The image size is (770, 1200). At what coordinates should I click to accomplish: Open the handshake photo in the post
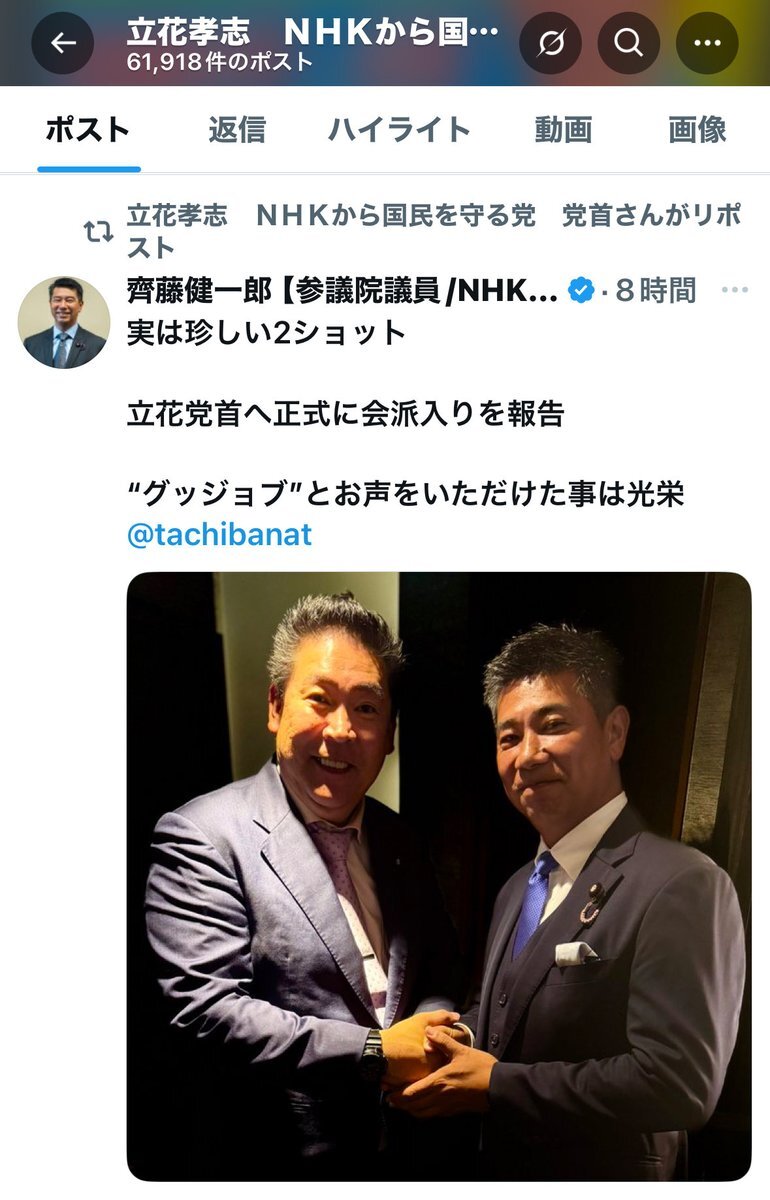(x=439, y=876)
